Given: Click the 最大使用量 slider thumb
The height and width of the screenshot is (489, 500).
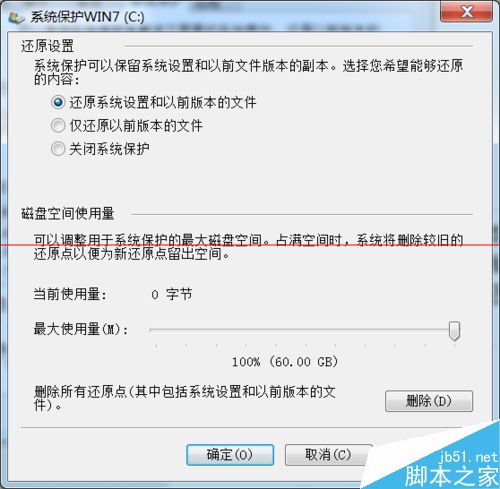Looking at the screenshot, I should [454, 331].
